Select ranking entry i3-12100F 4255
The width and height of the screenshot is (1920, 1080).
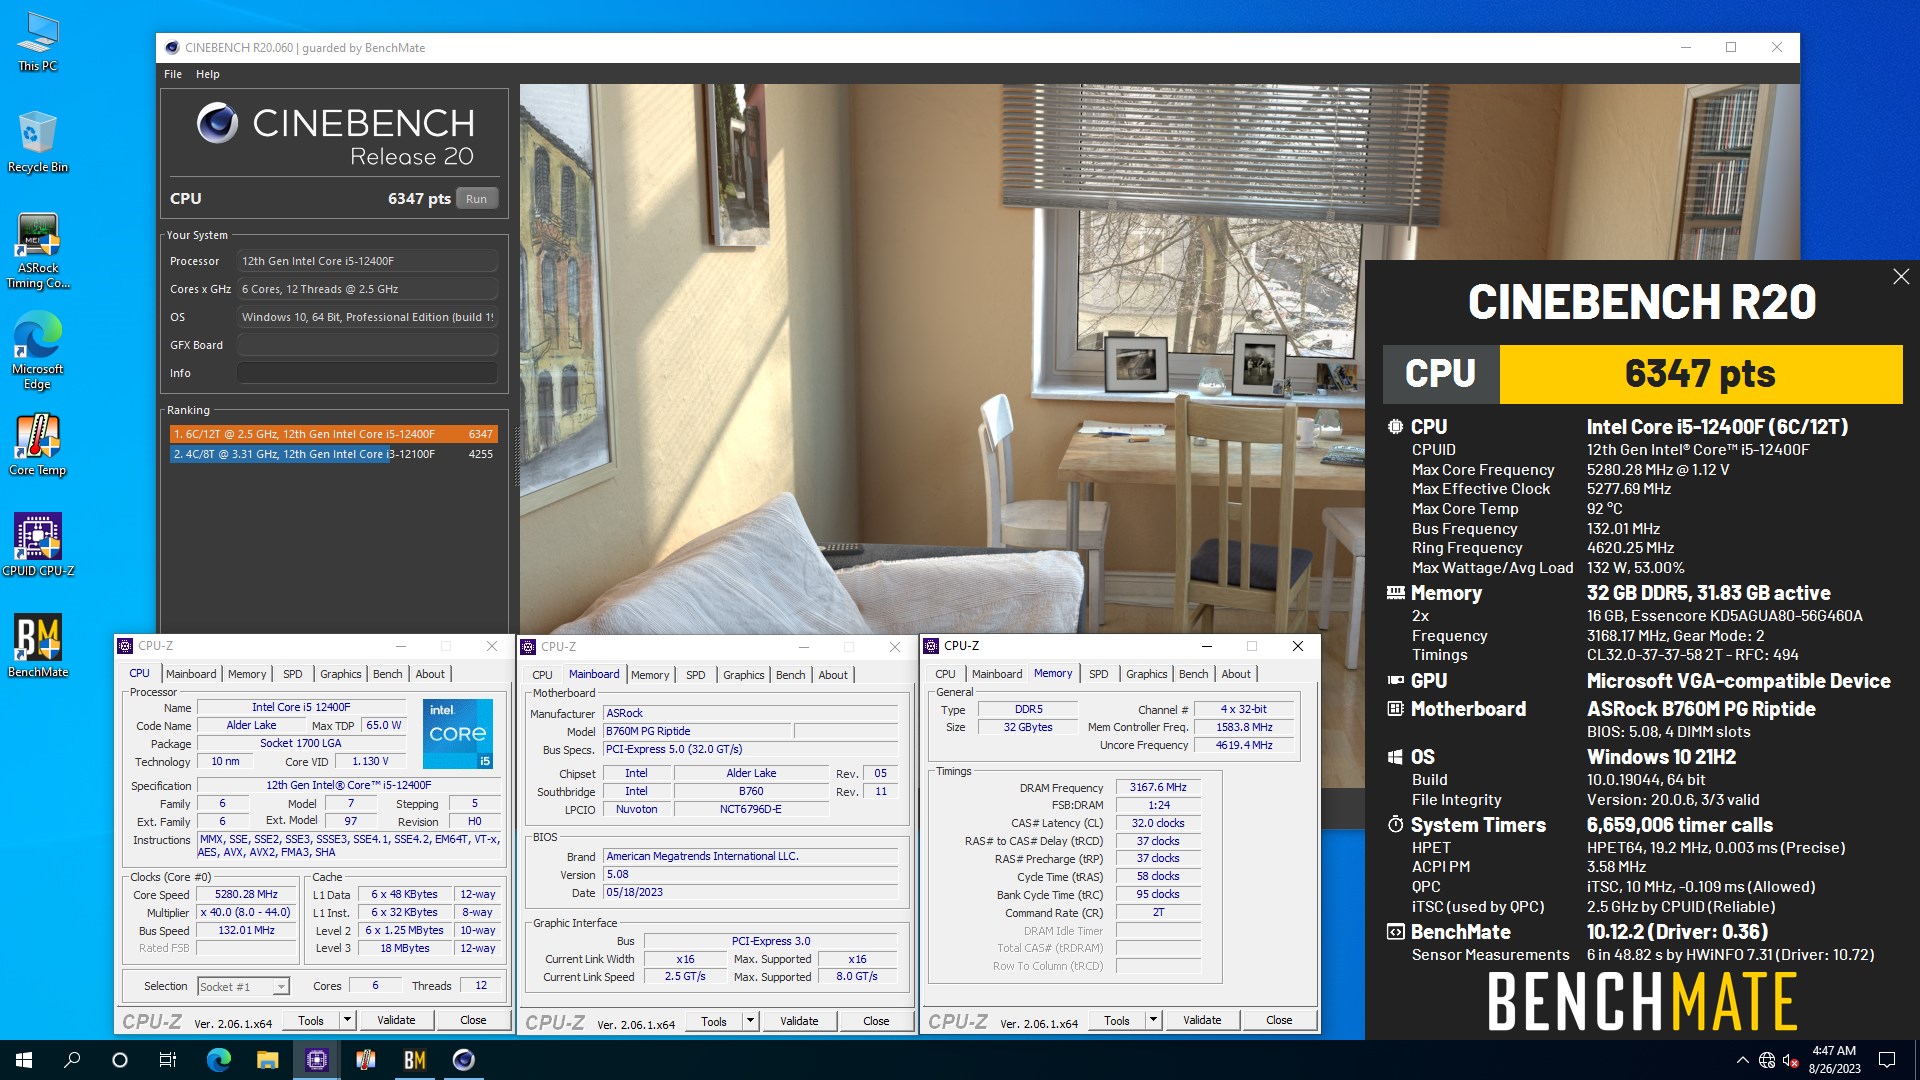(x=333, y=454)
